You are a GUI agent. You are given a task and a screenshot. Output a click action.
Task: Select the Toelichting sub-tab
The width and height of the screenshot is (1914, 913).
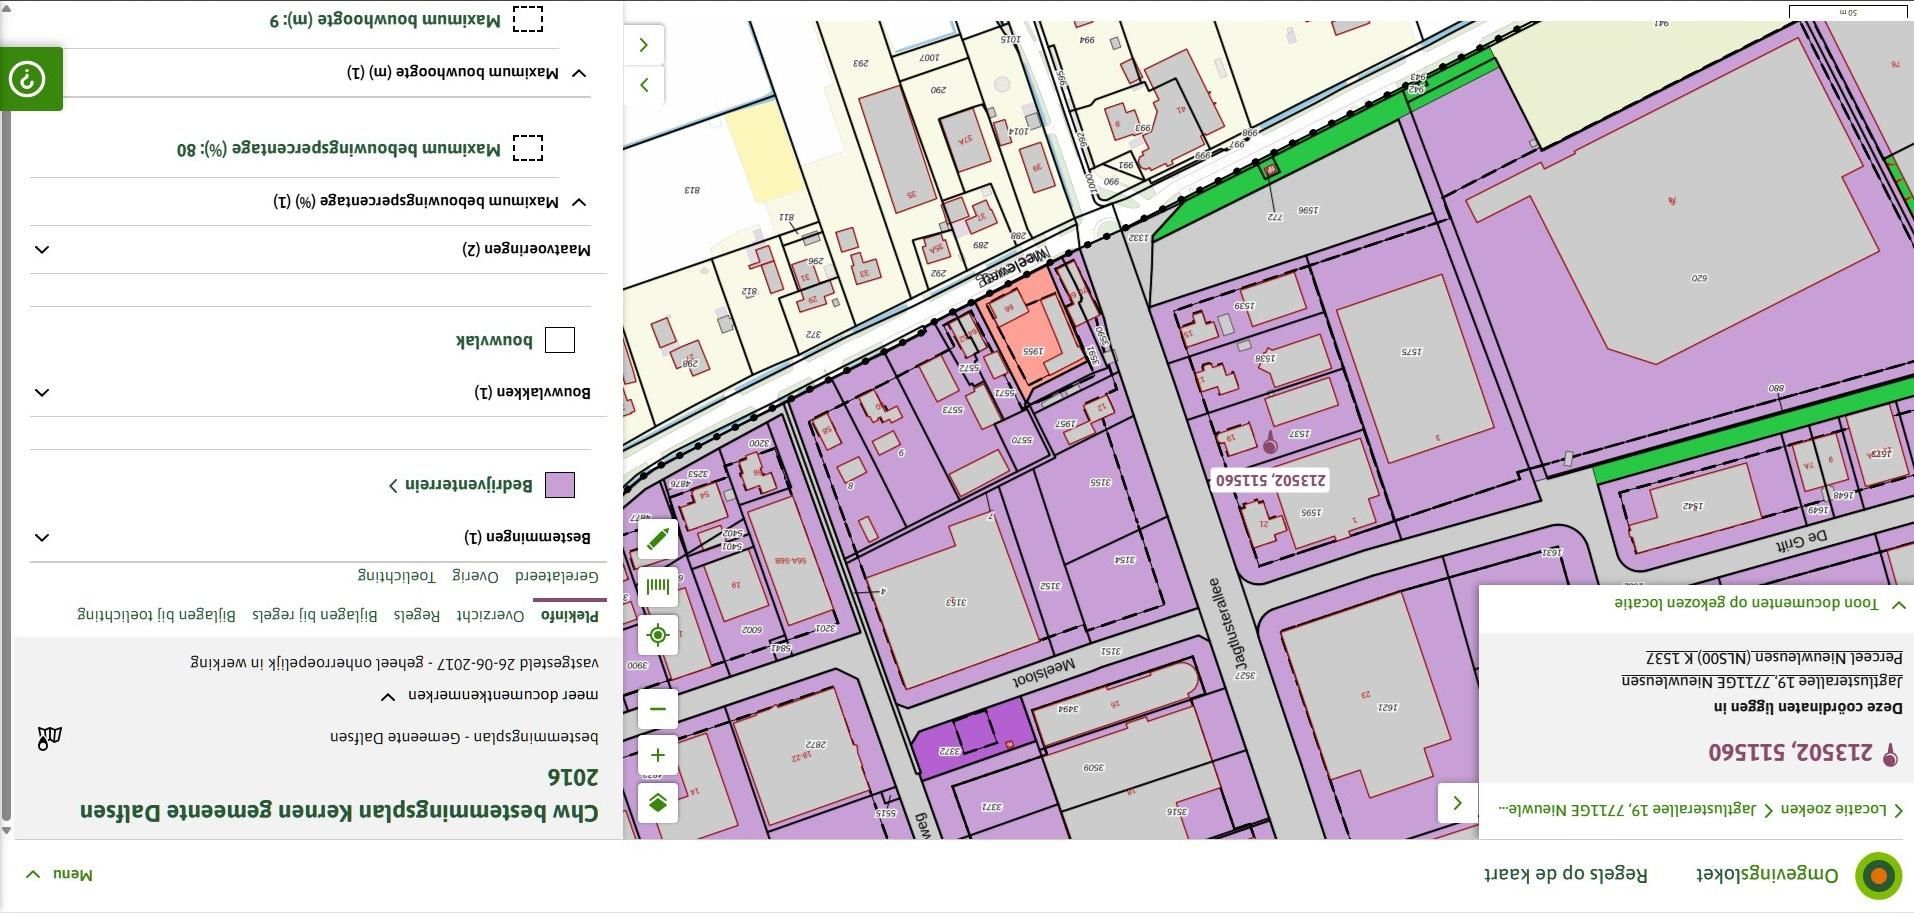click(397, 575)
